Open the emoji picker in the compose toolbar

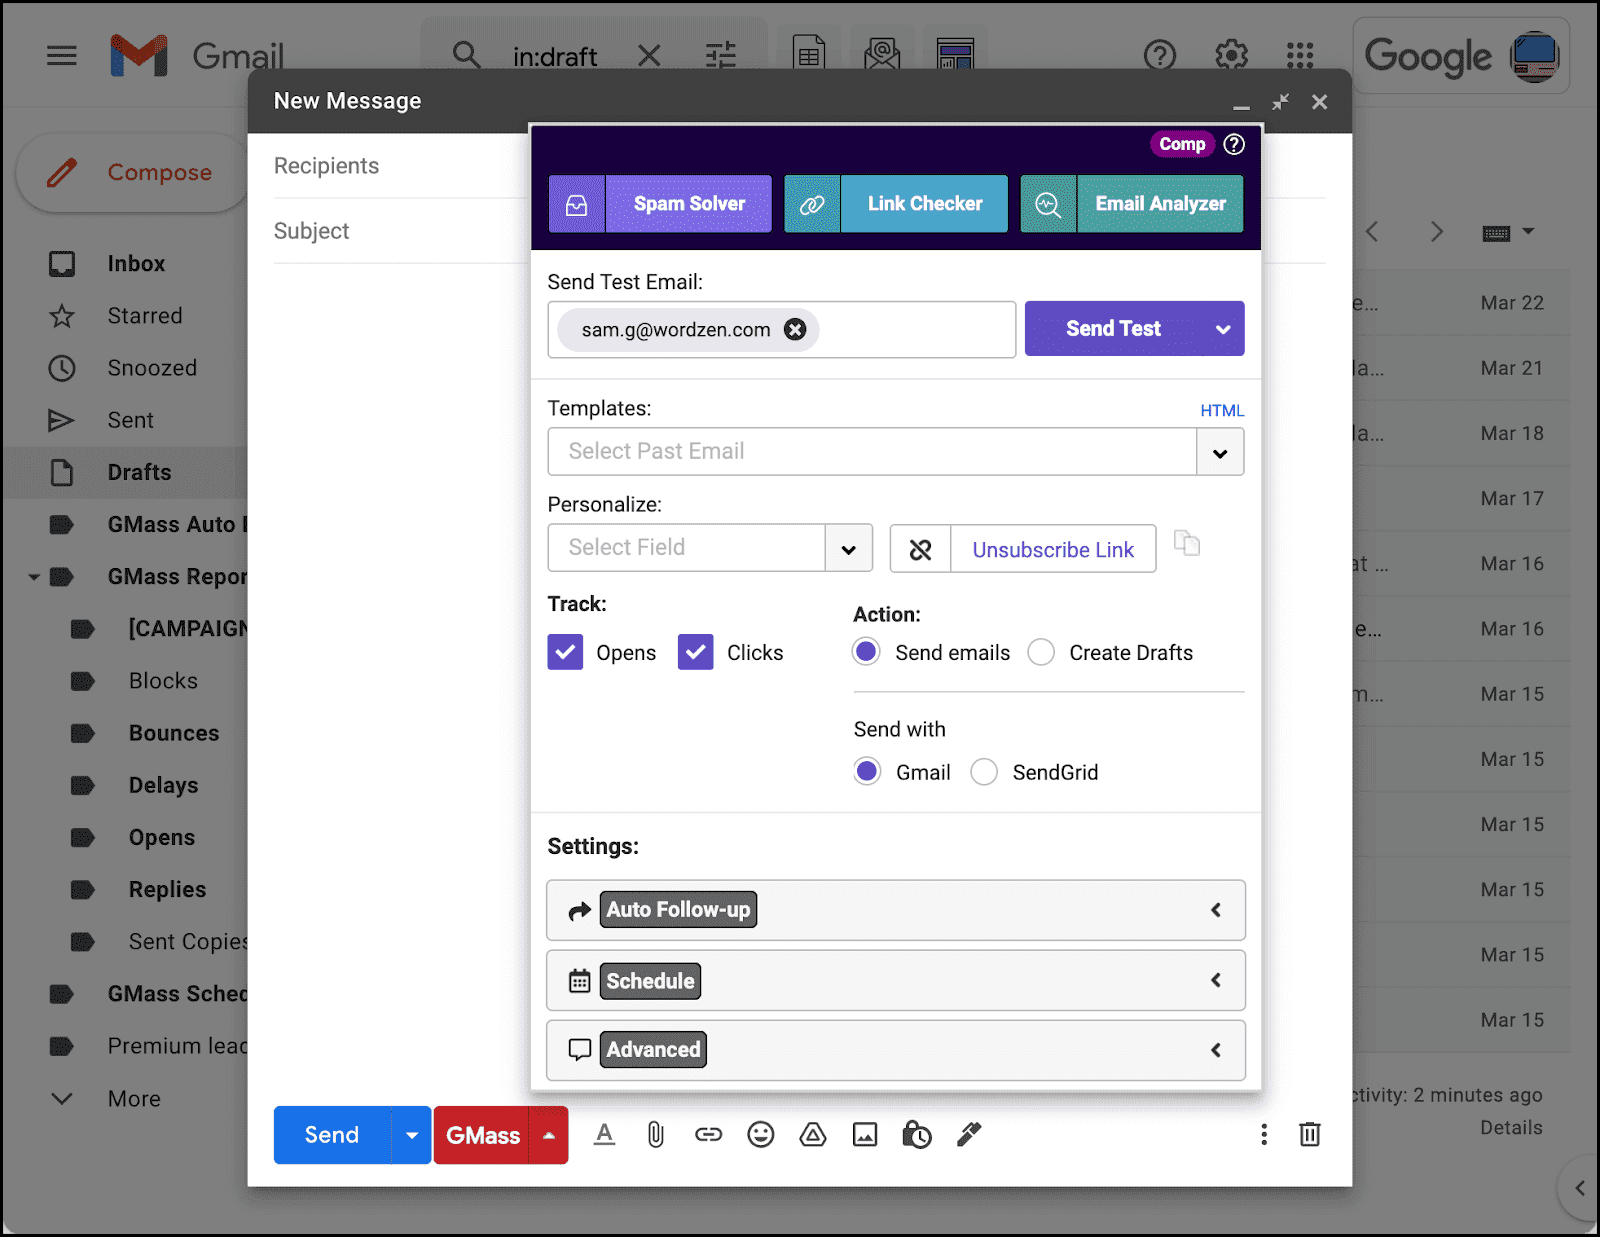[760, 1134]
